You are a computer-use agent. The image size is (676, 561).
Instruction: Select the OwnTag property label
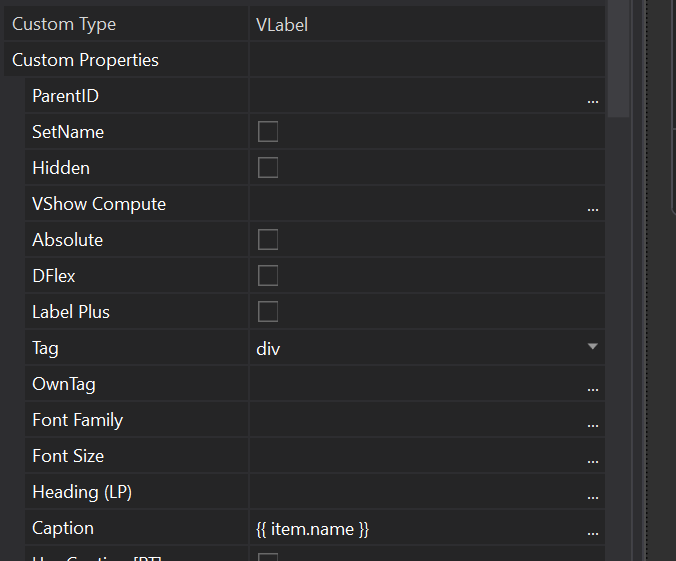tap(64, 384)
